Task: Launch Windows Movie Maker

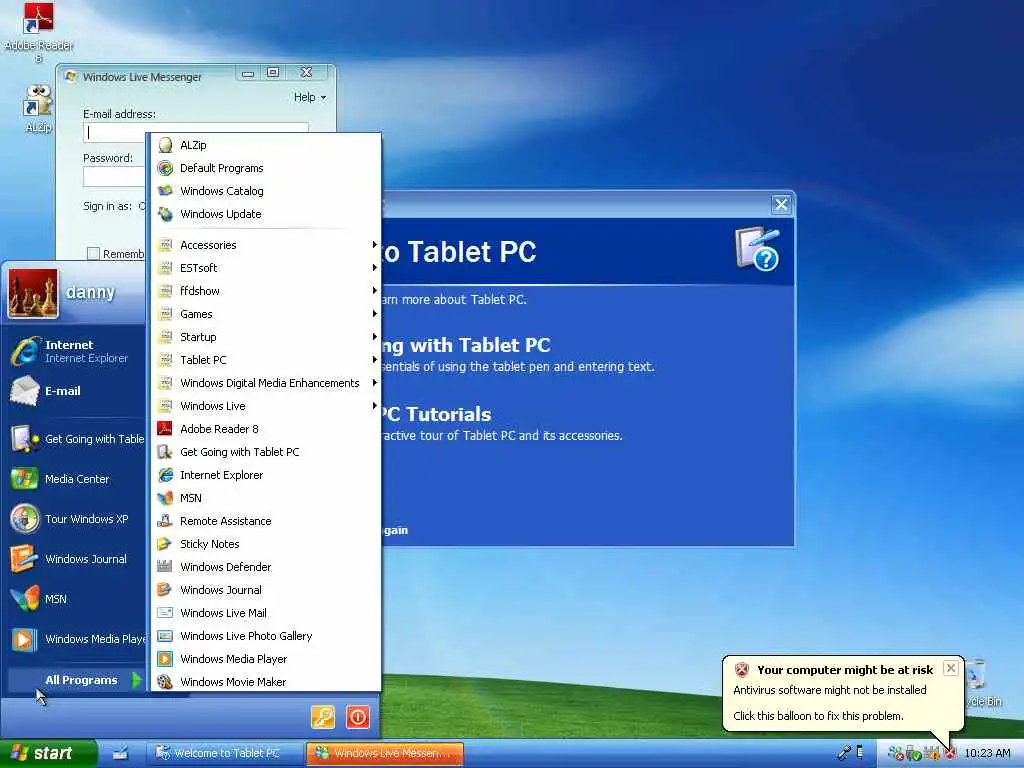Action: (x=266, y=681)
